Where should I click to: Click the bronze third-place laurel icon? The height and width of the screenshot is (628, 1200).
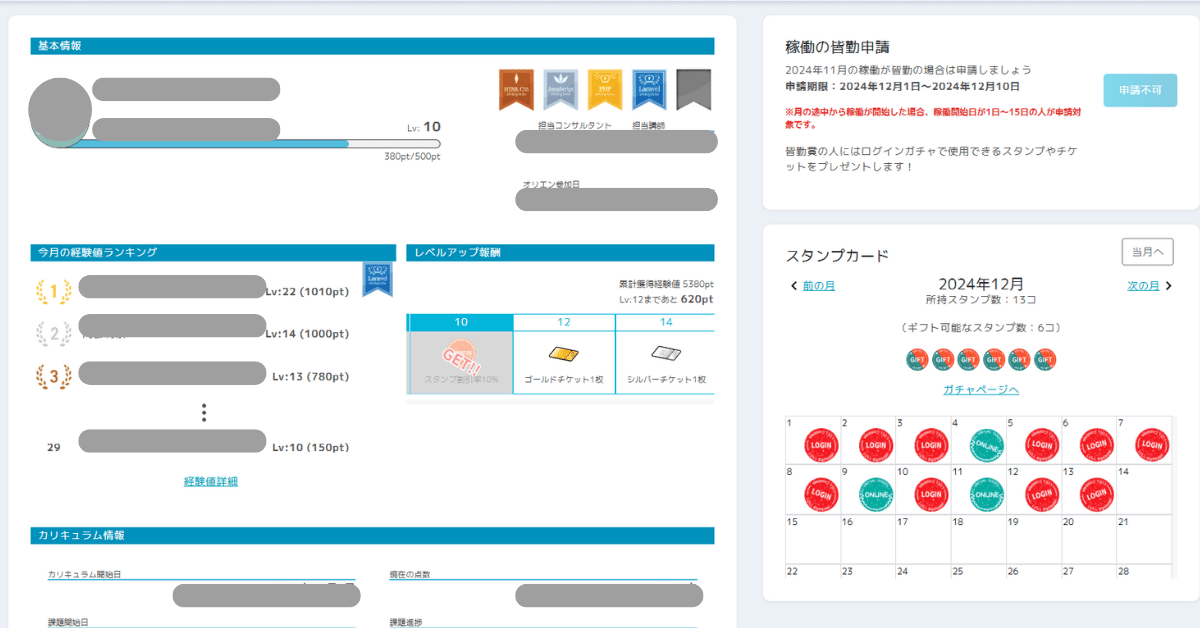(53, 376)
